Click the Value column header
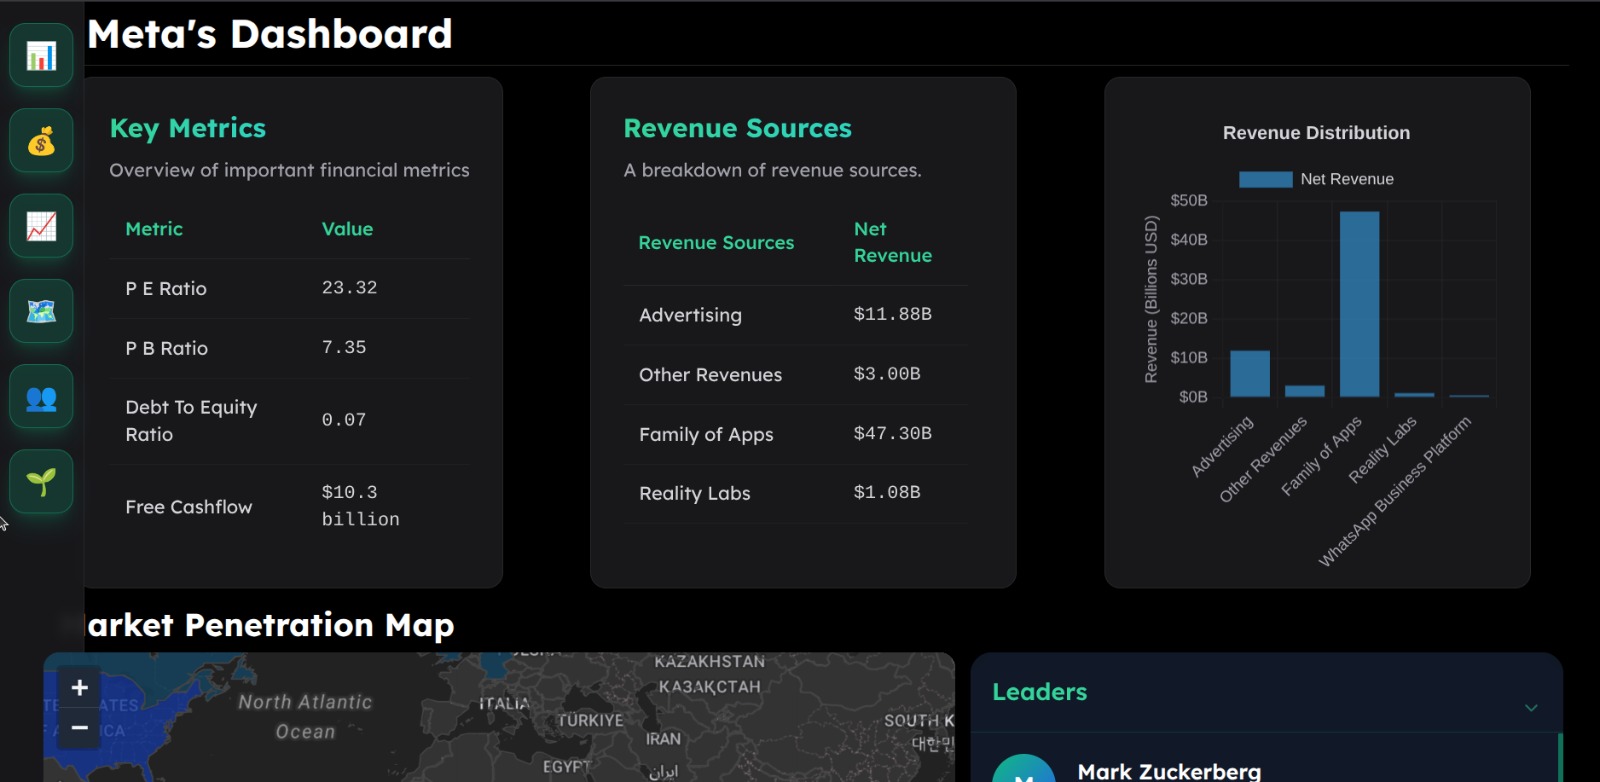 (x=347, y=229)
